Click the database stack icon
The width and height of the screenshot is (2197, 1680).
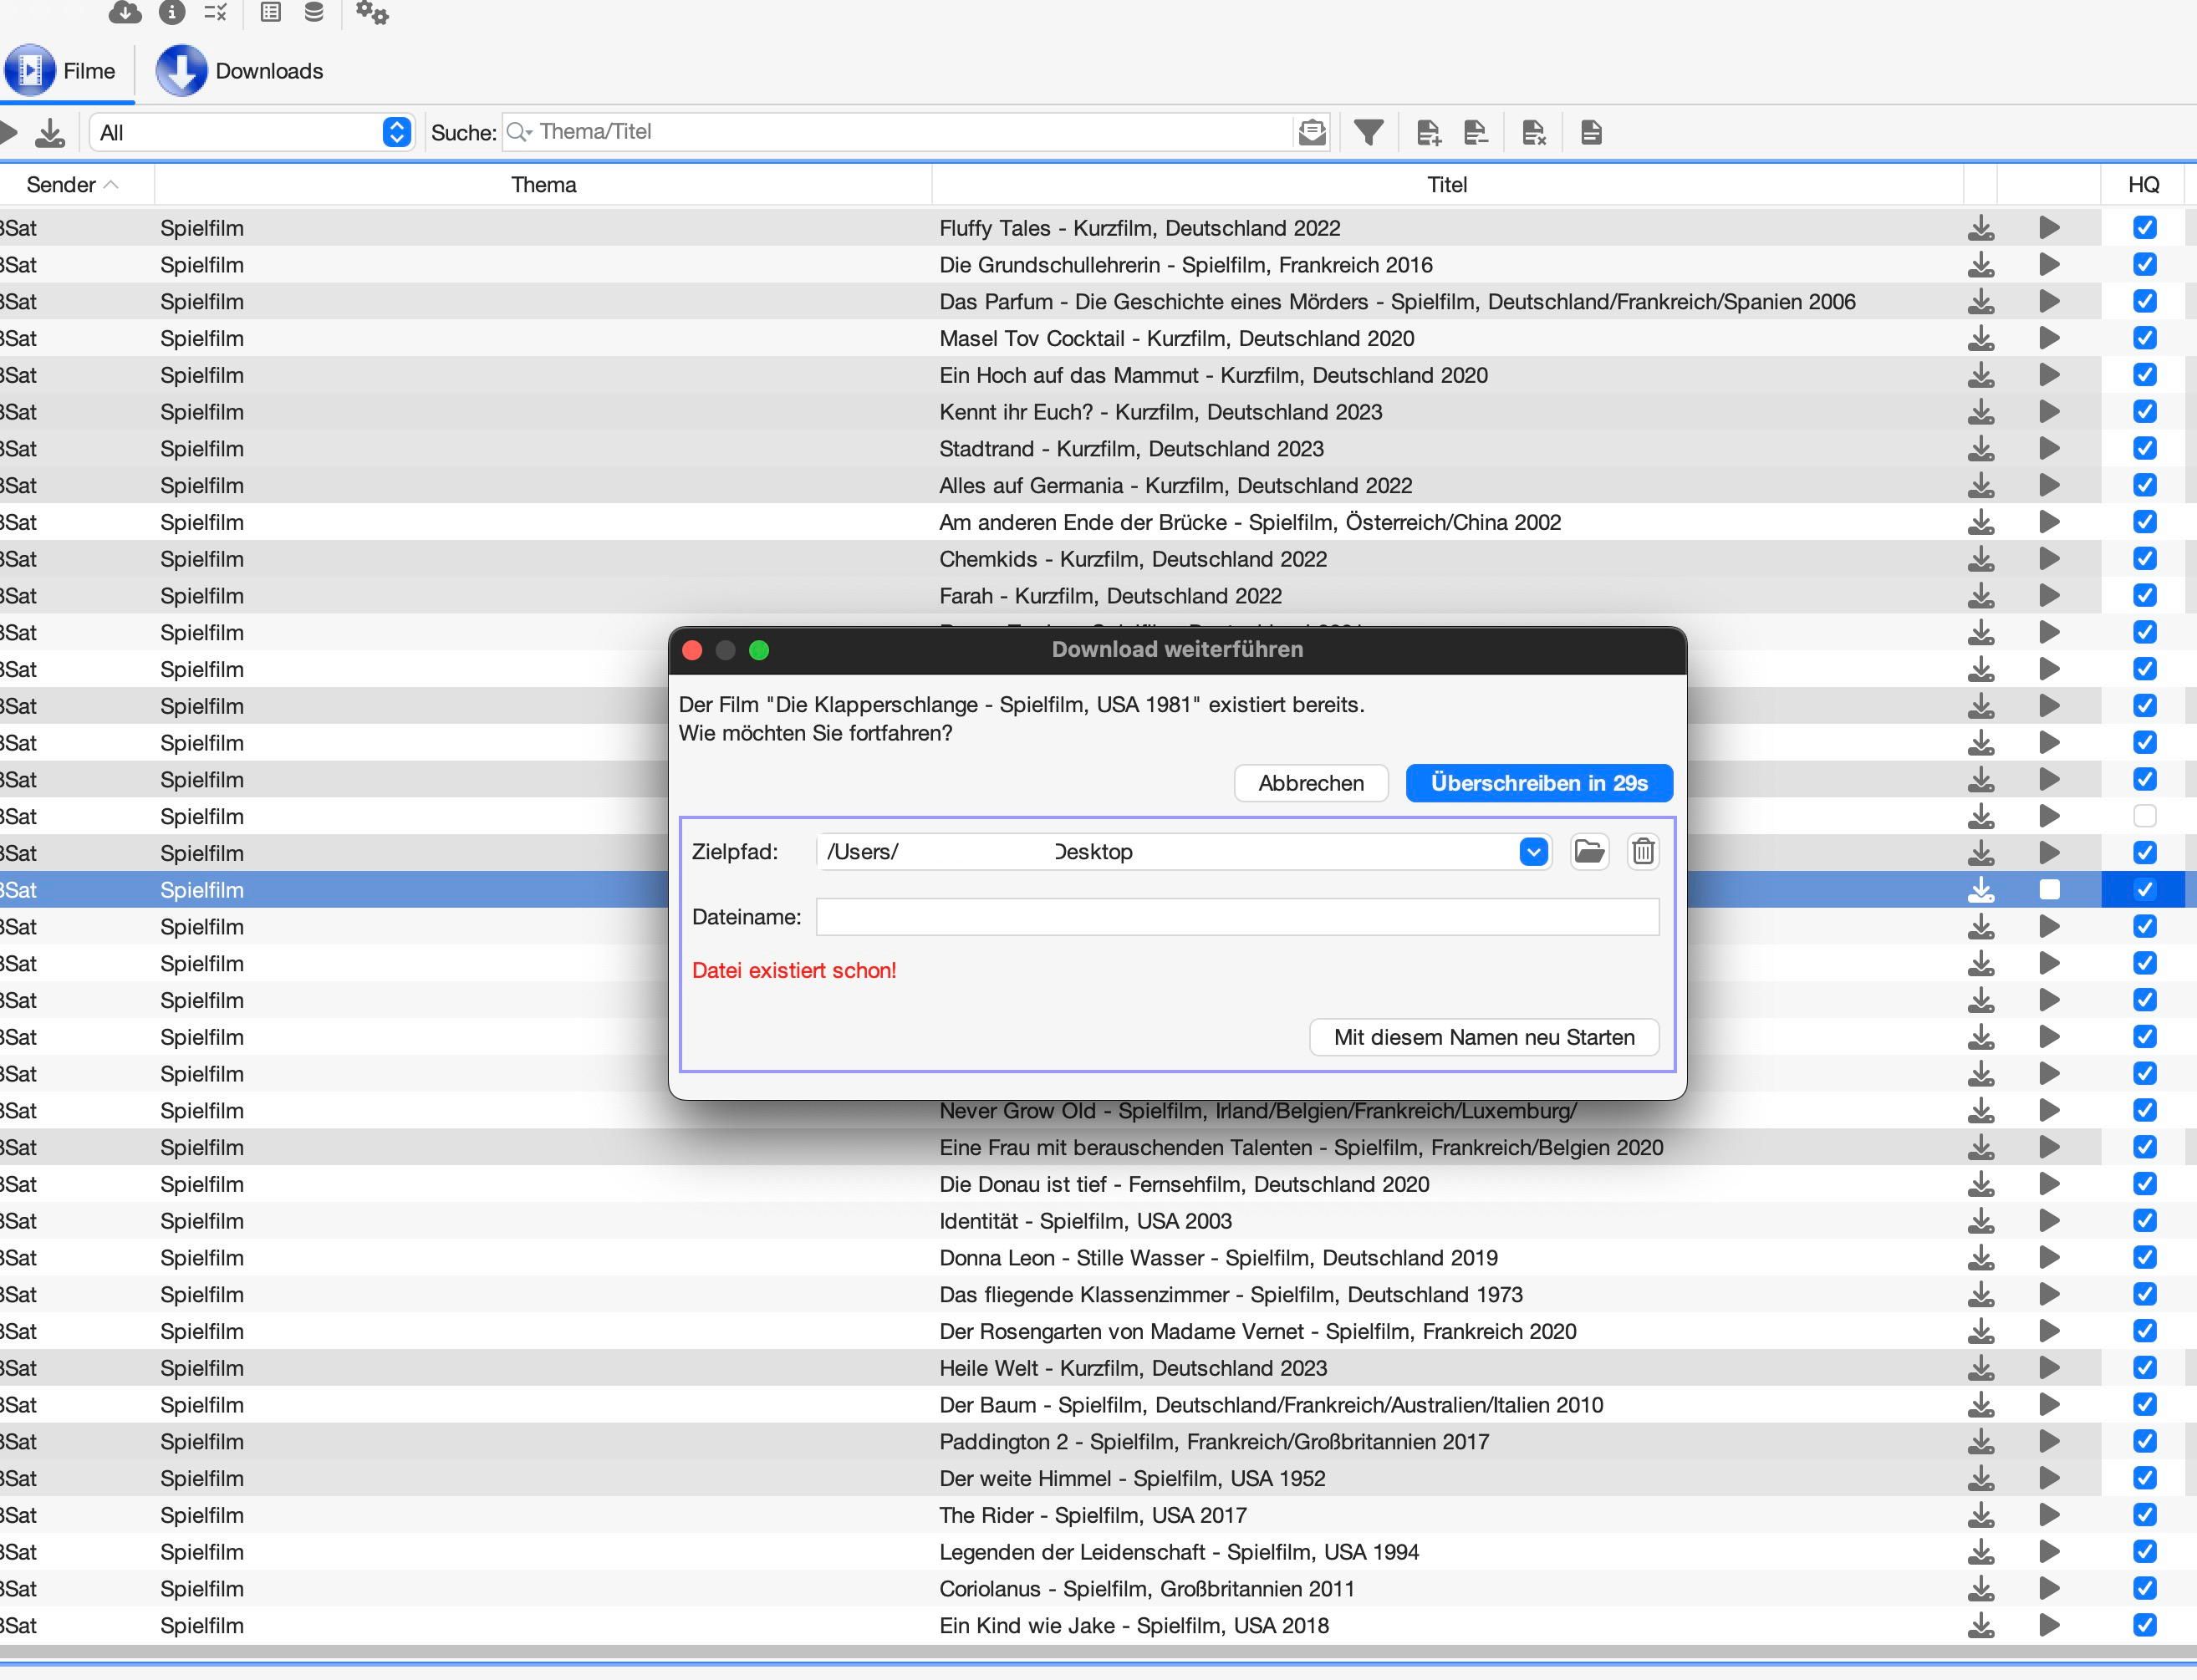[x=314, y=12]
